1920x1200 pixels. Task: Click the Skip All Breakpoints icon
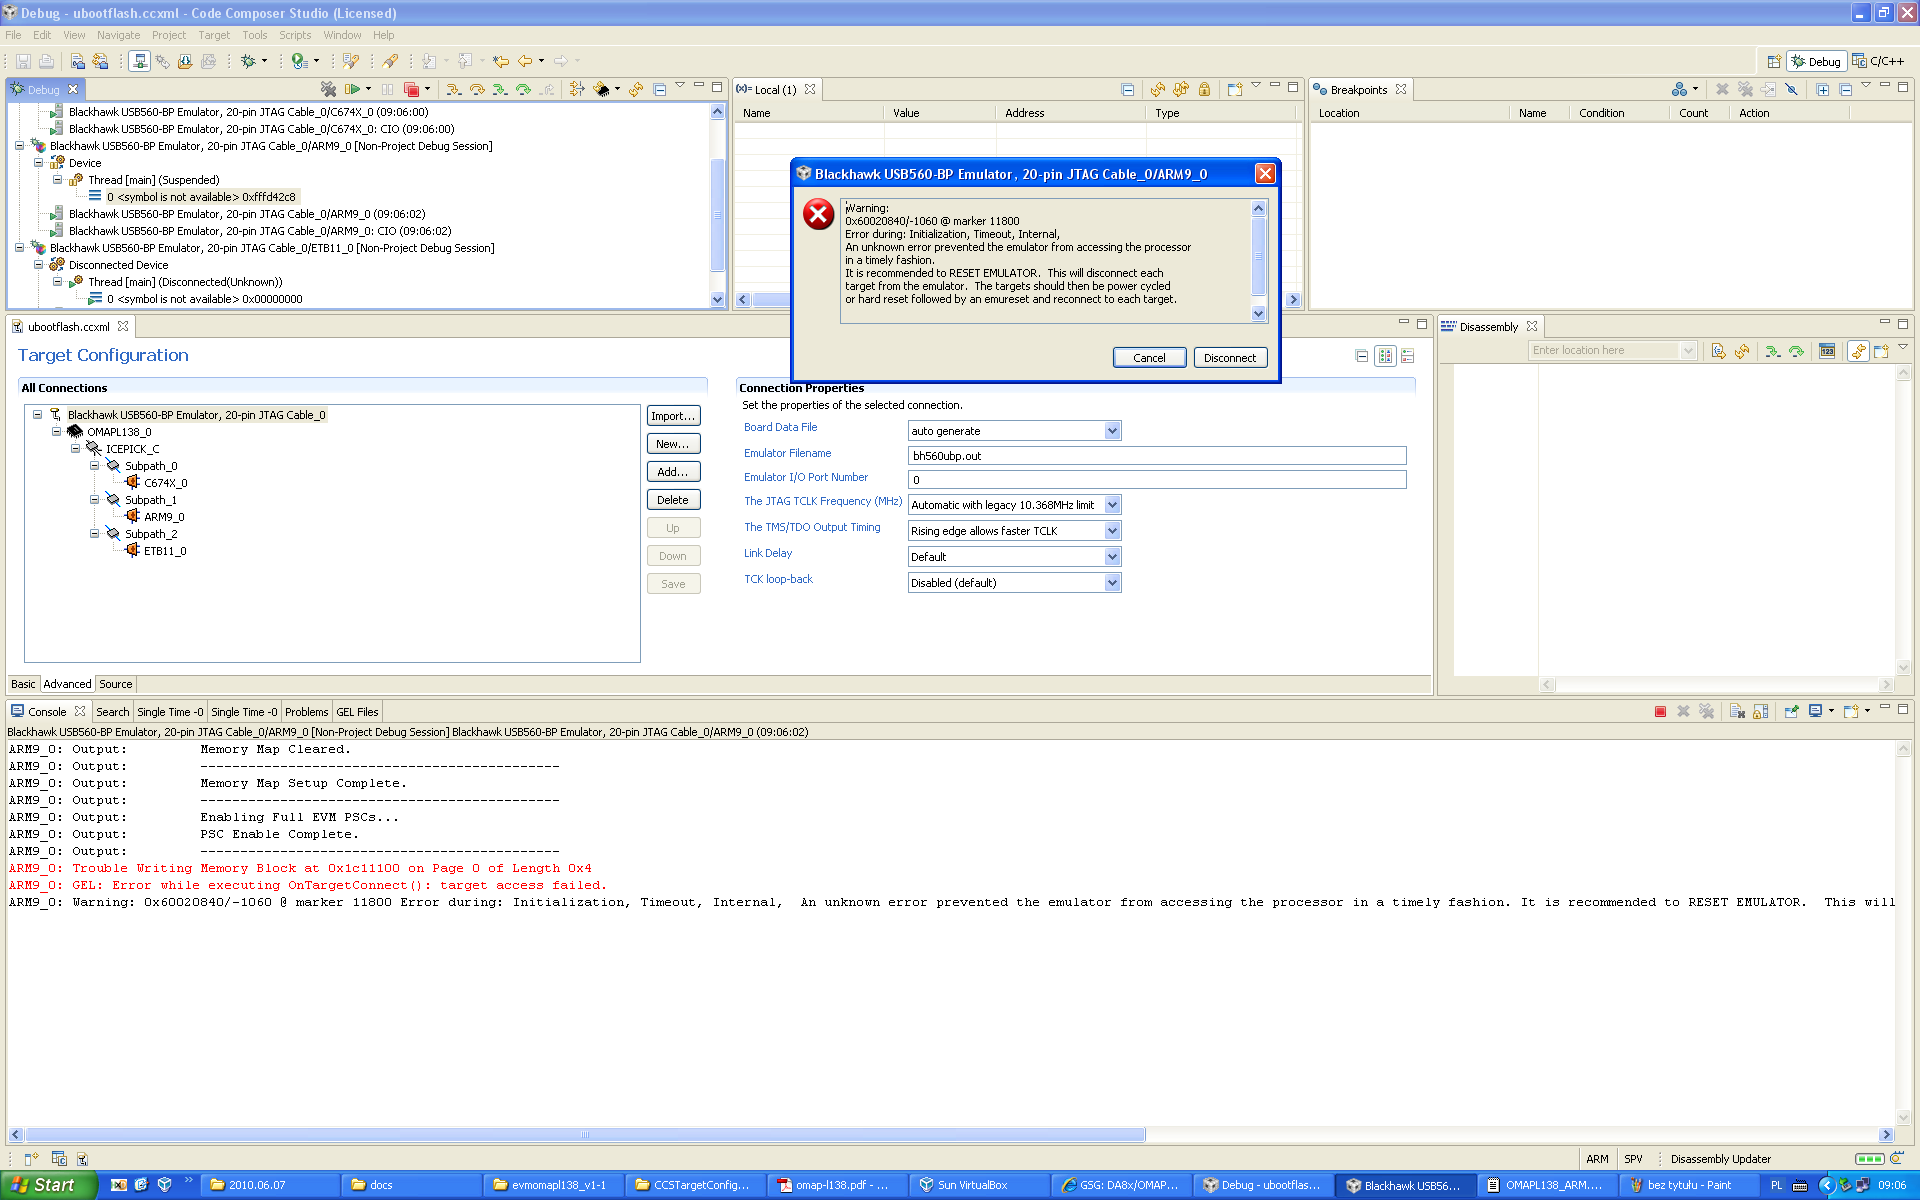1791,90
